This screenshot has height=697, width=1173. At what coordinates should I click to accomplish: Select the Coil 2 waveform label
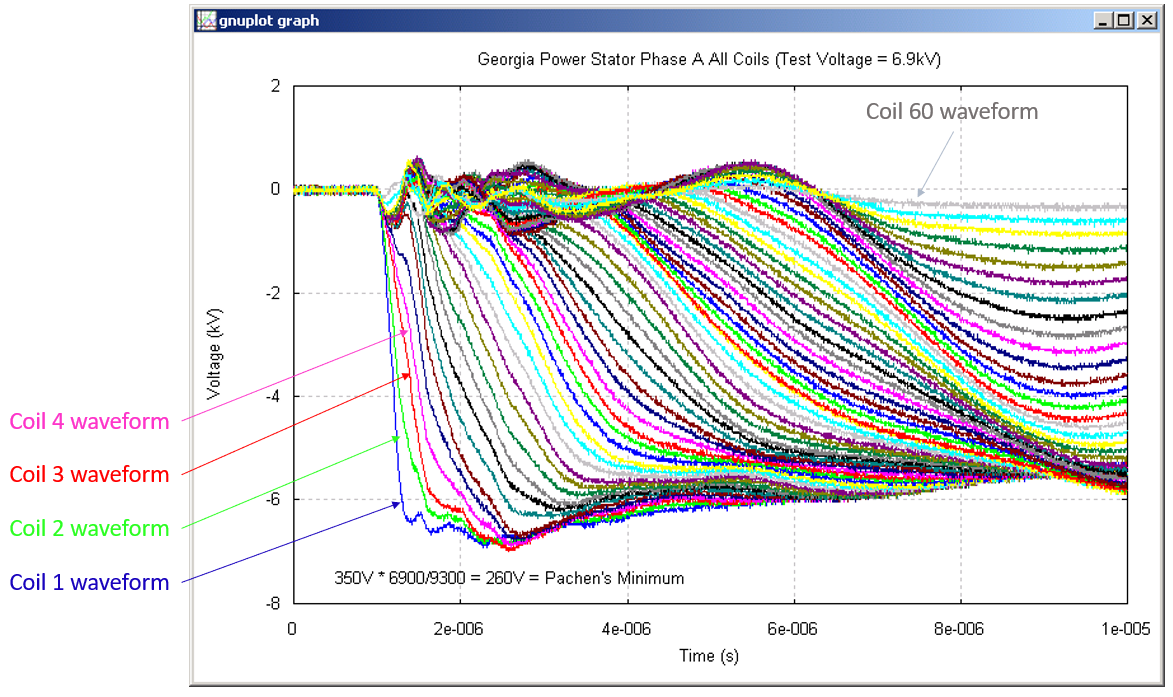[88, 529]
